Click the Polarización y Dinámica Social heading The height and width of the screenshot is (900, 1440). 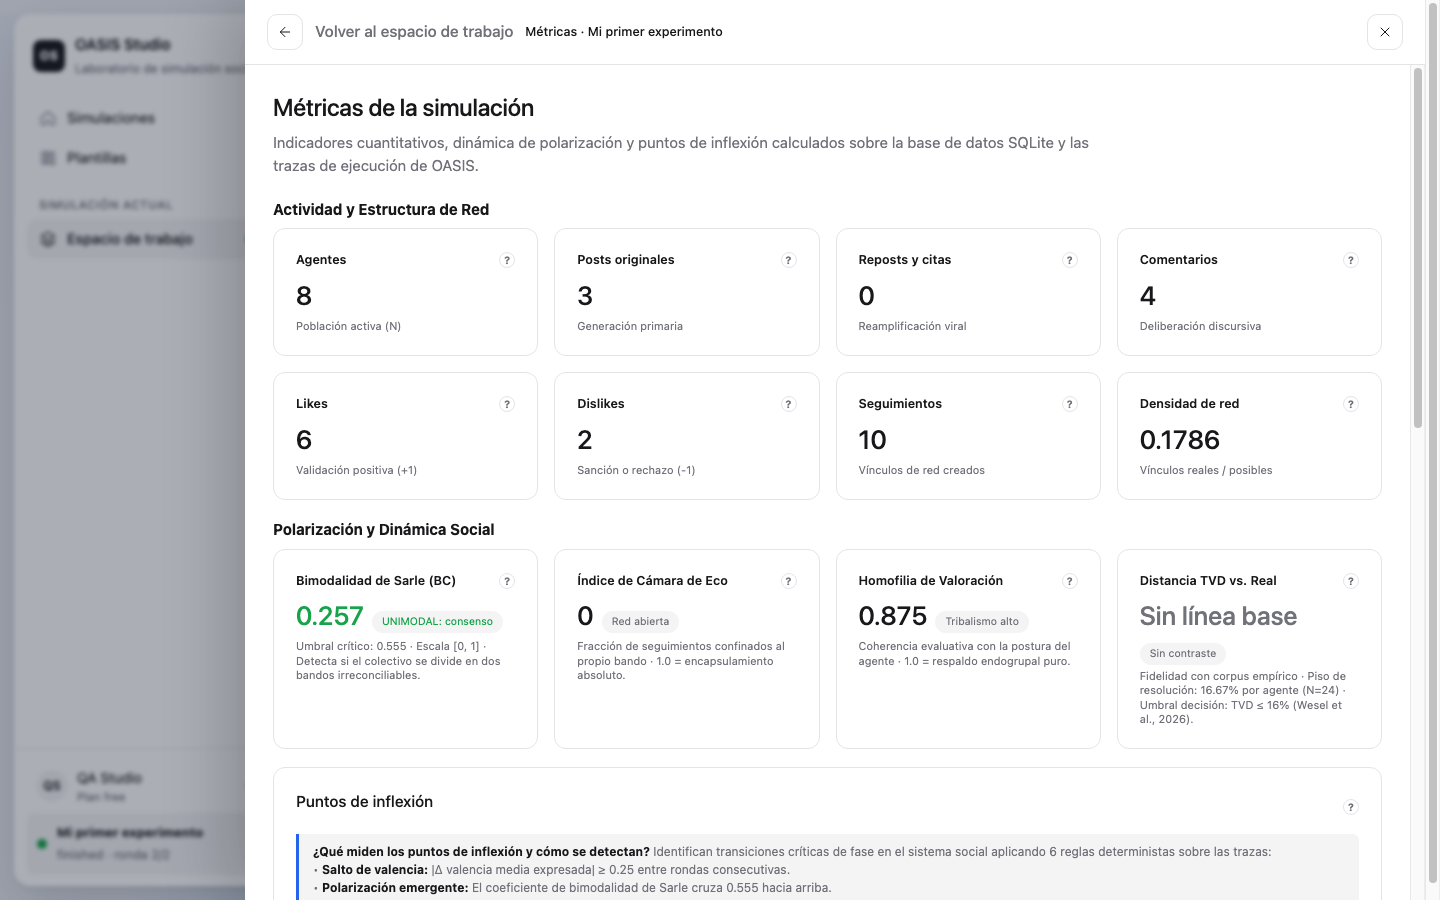click(x=384, y=530)
